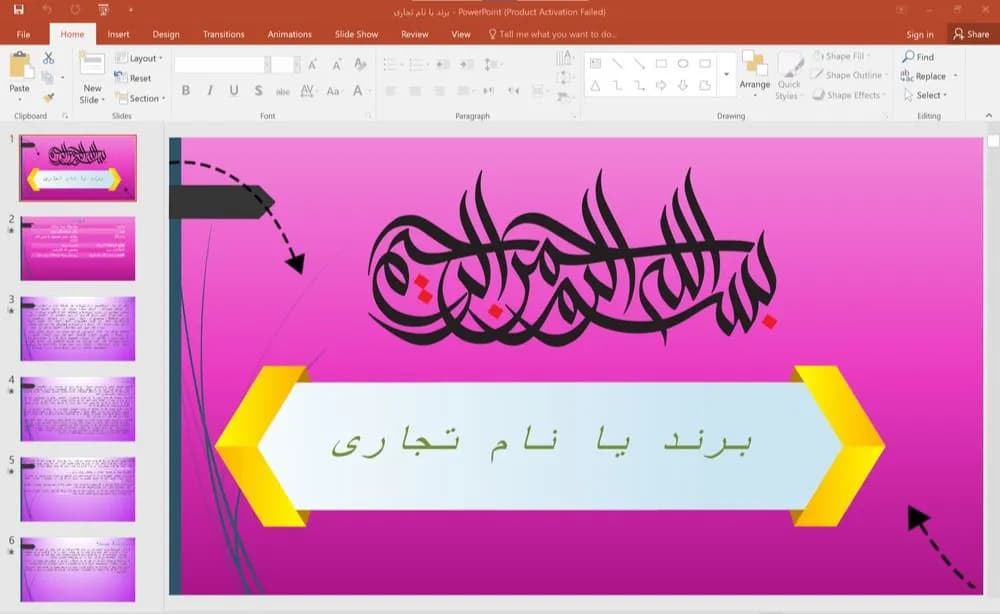
Task: Click the Format Painter brush icon
Action: [x=48, y=98]
